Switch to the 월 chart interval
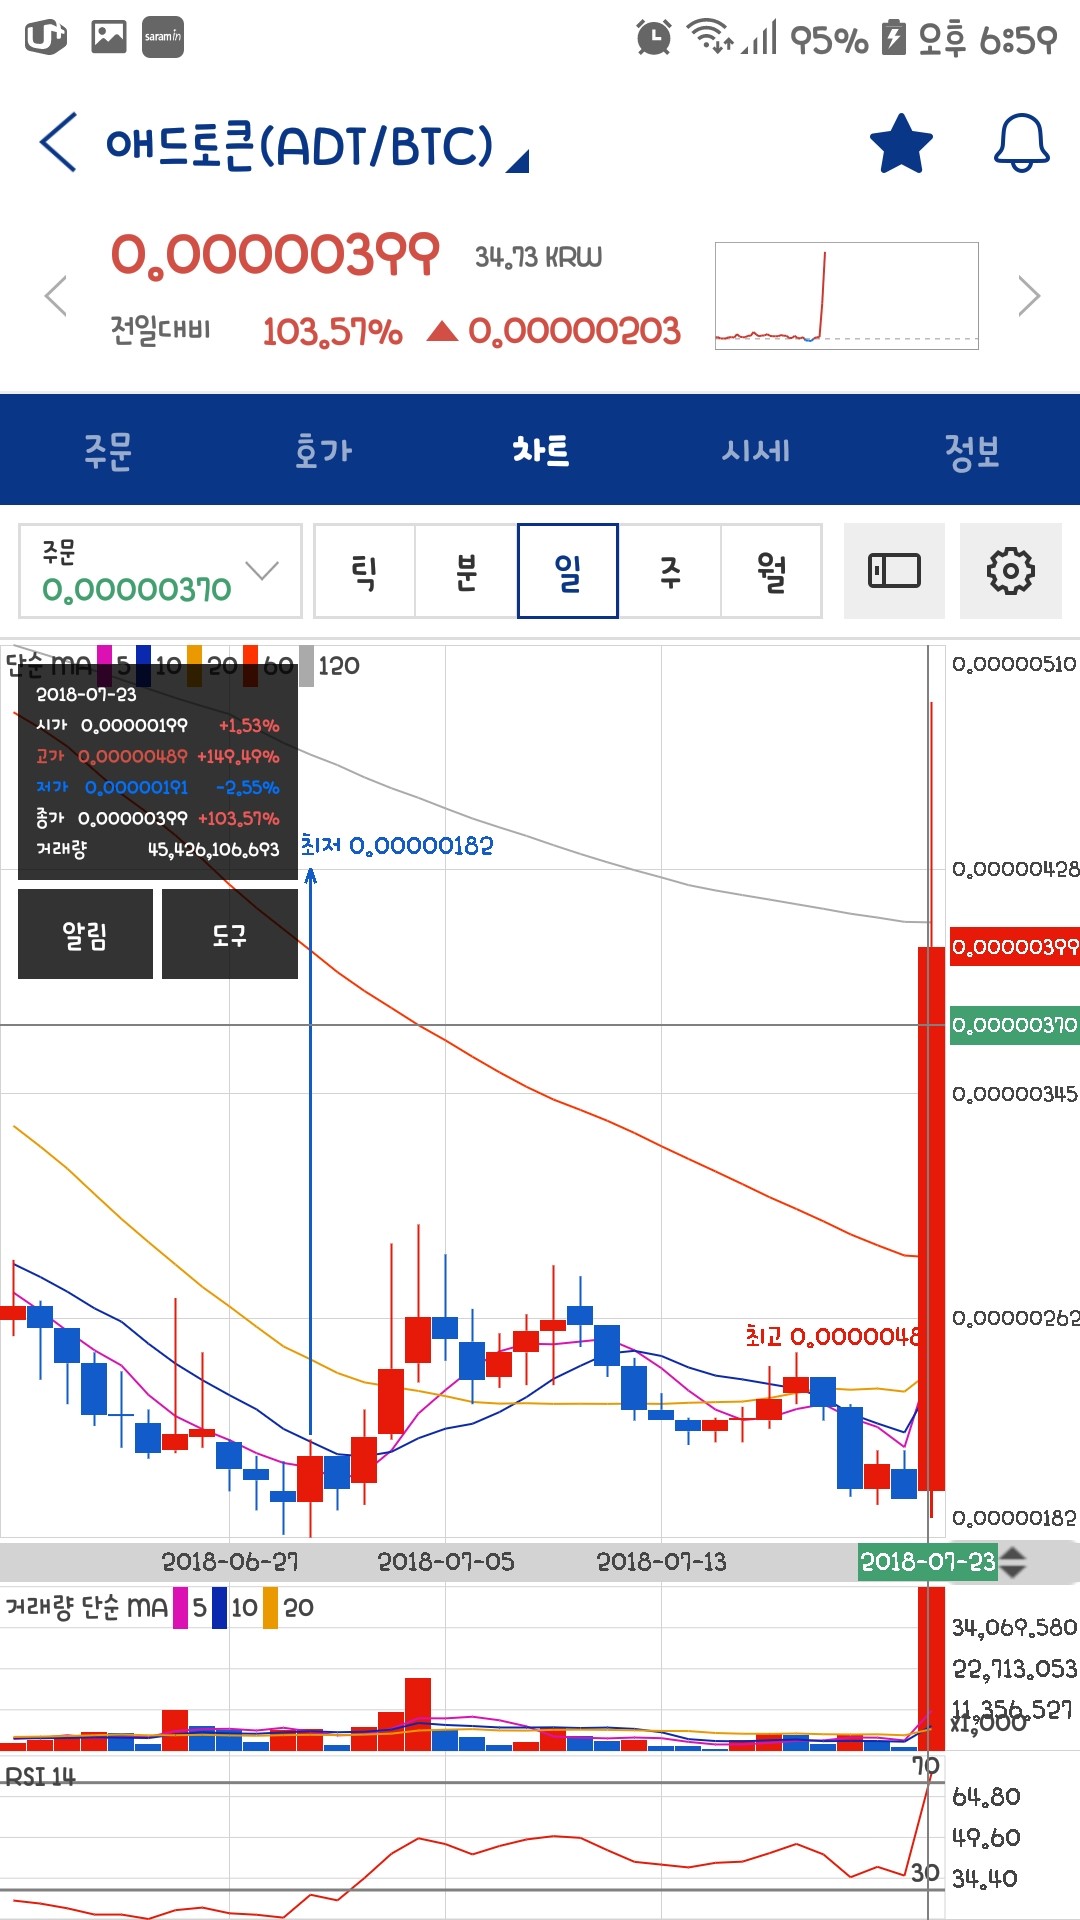The height and width of the screenshot is (1920, 1080). [x=771, y=571]
